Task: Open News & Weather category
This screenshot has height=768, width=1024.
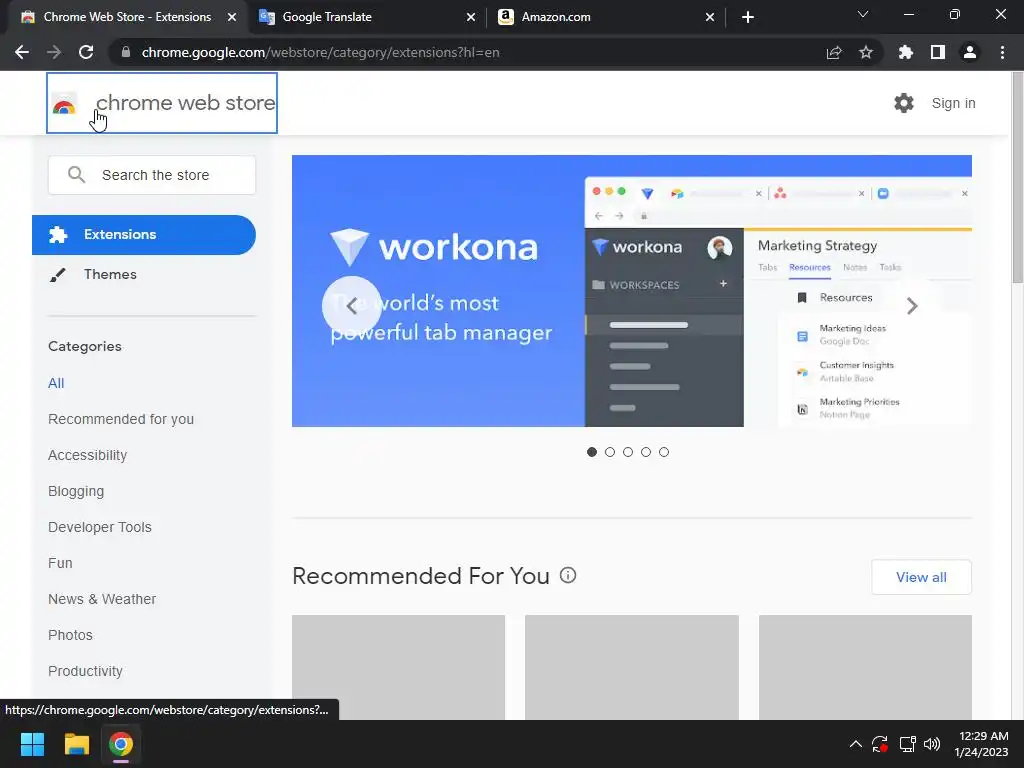Action: [x=102, y=599]
